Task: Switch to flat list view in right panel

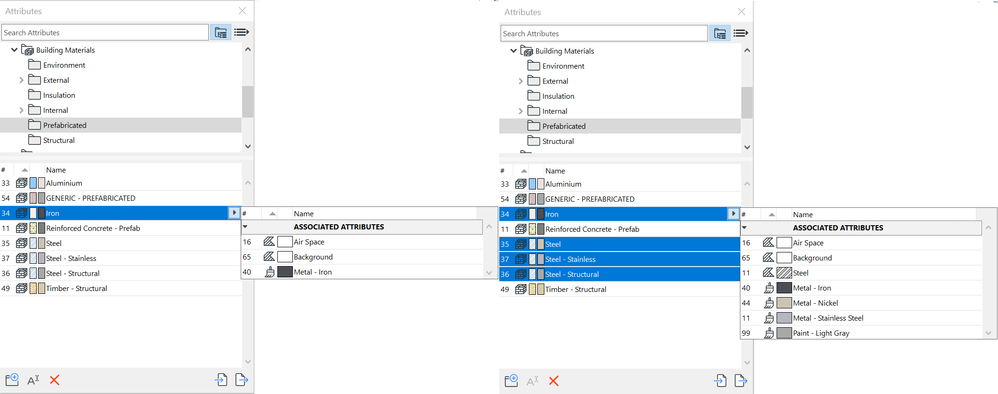Action: (740, 33)
